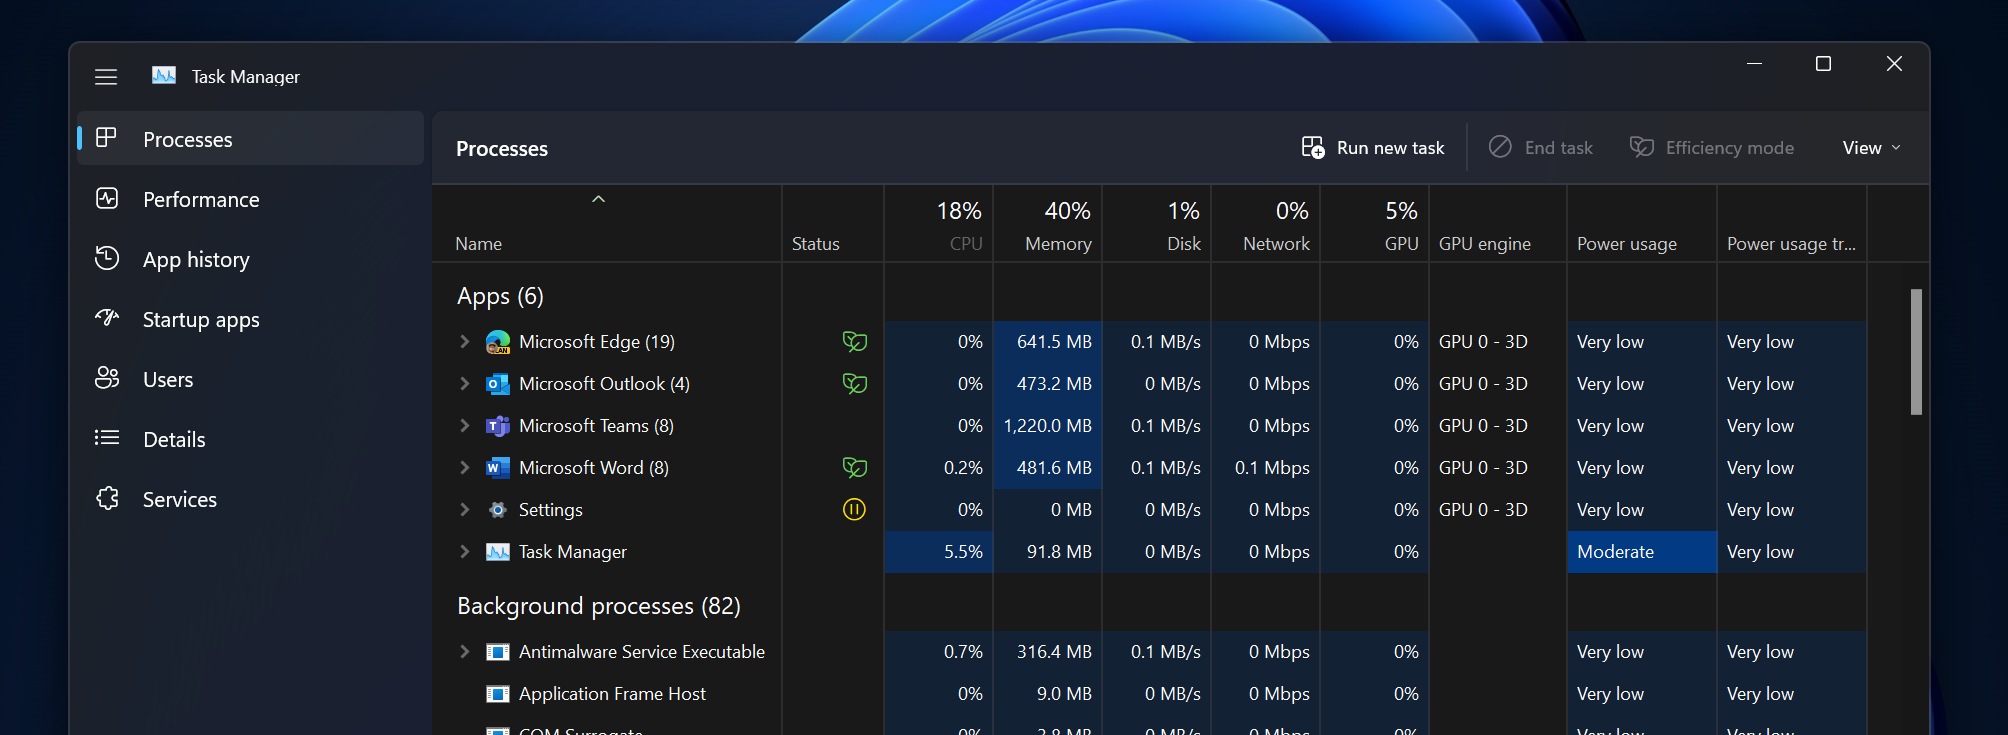Click the Microsoft Outlook app icon

click(497, 384)
